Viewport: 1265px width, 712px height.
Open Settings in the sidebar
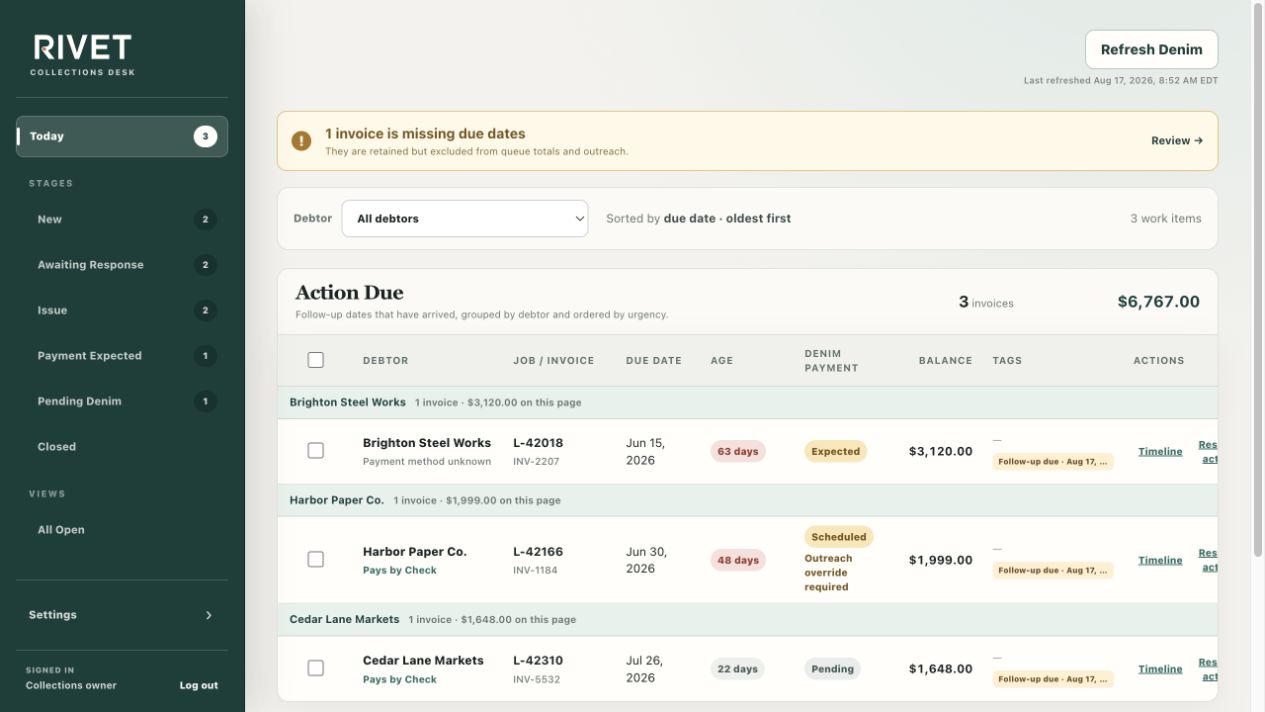coord(122,615)
